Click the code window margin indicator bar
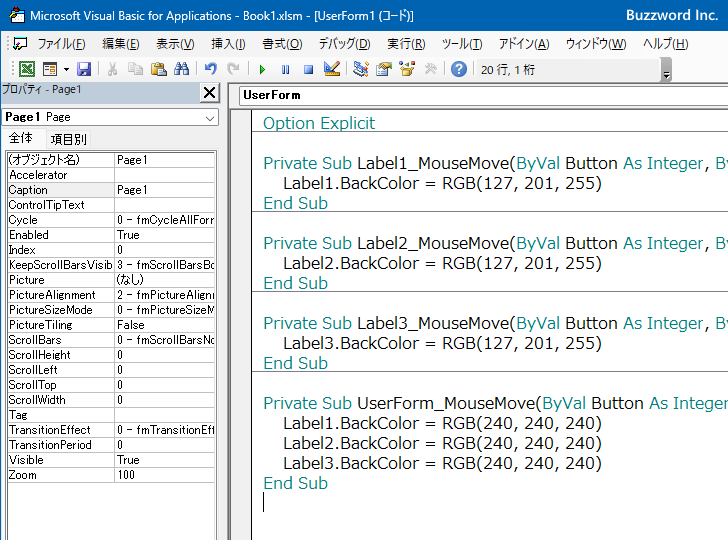This screenshot has width=728, height=540. [x=241, y=325]
